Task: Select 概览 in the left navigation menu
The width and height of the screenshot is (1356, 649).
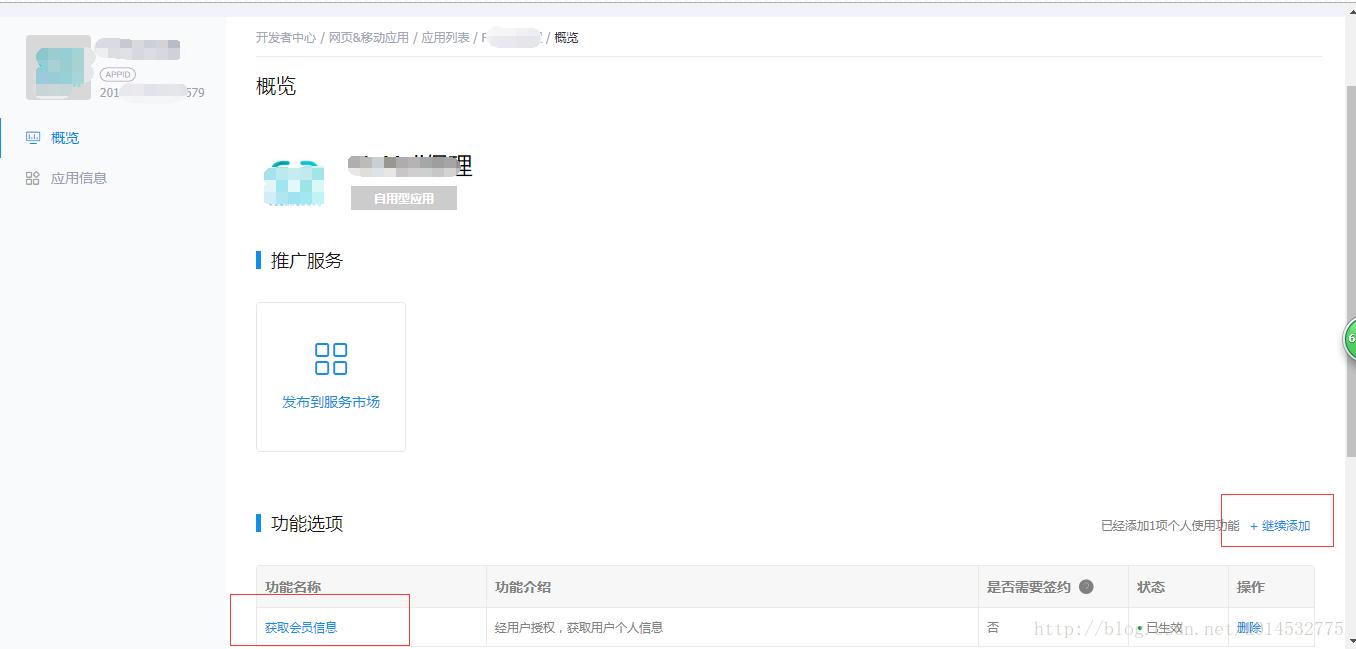Action: pos(65,137)
